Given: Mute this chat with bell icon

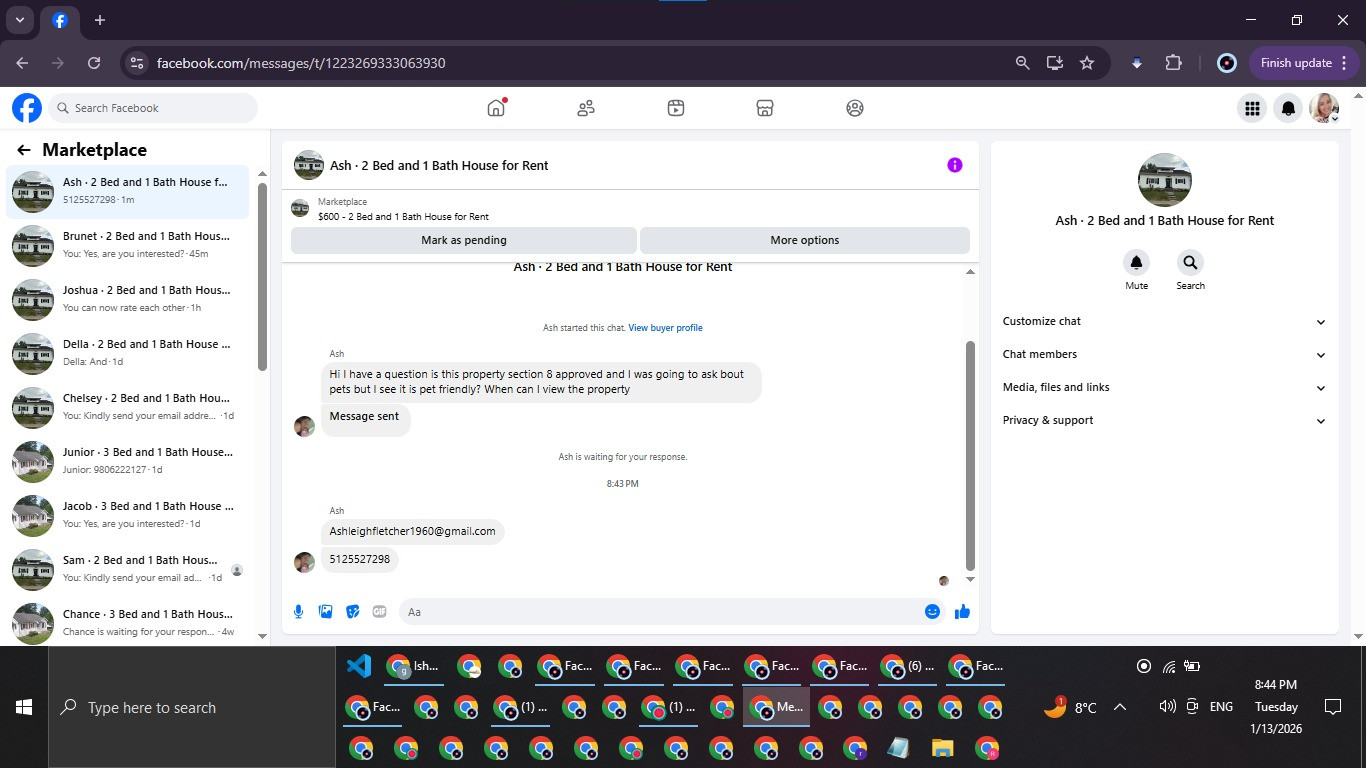Looking at the screenshot, I should [x=1136, y=263].
